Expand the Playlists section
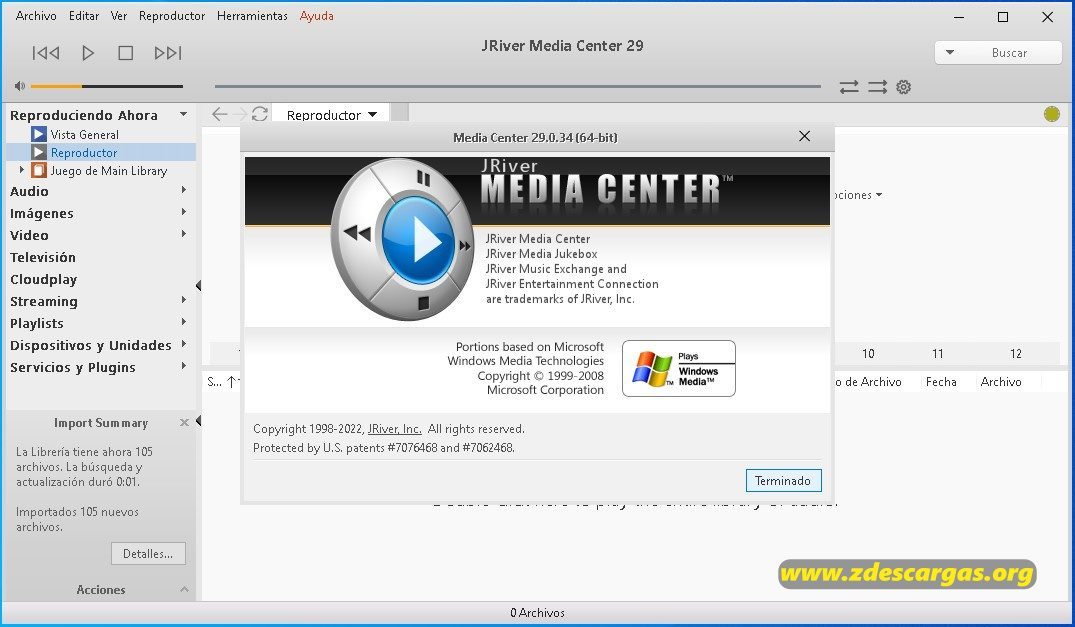Image resolution: width=1075 pixels, height=627 pixels. click(183, 321)
